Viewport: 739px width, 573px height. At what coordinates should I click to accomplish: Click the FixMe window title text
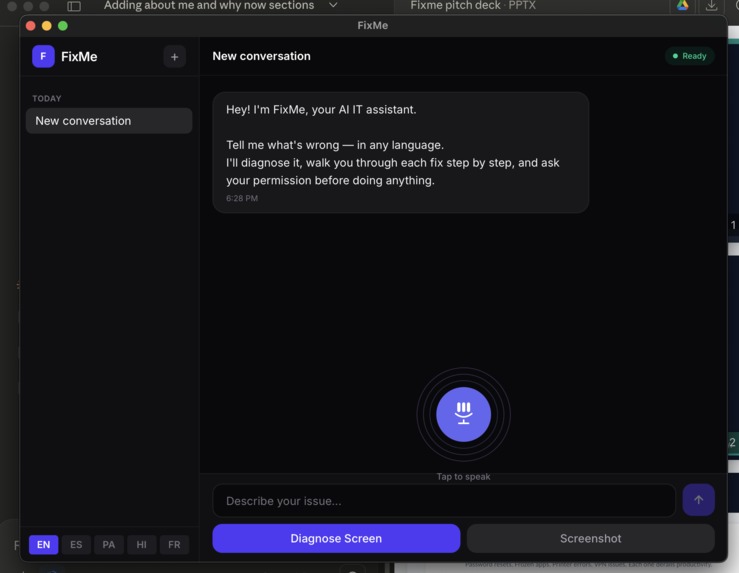click(372, 25)
